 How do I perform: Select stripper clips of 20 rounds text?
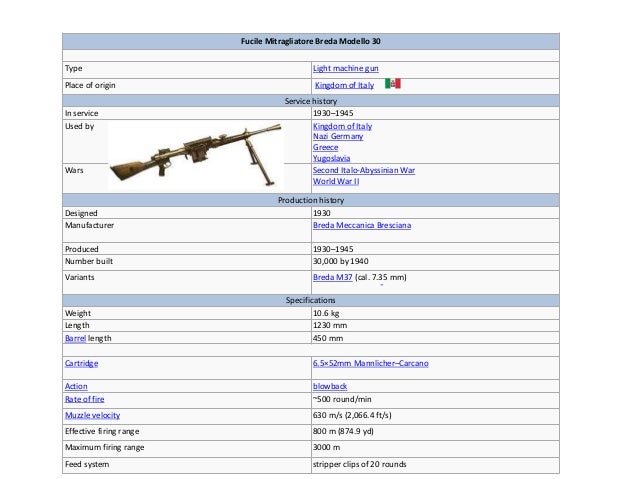point(359,464)
